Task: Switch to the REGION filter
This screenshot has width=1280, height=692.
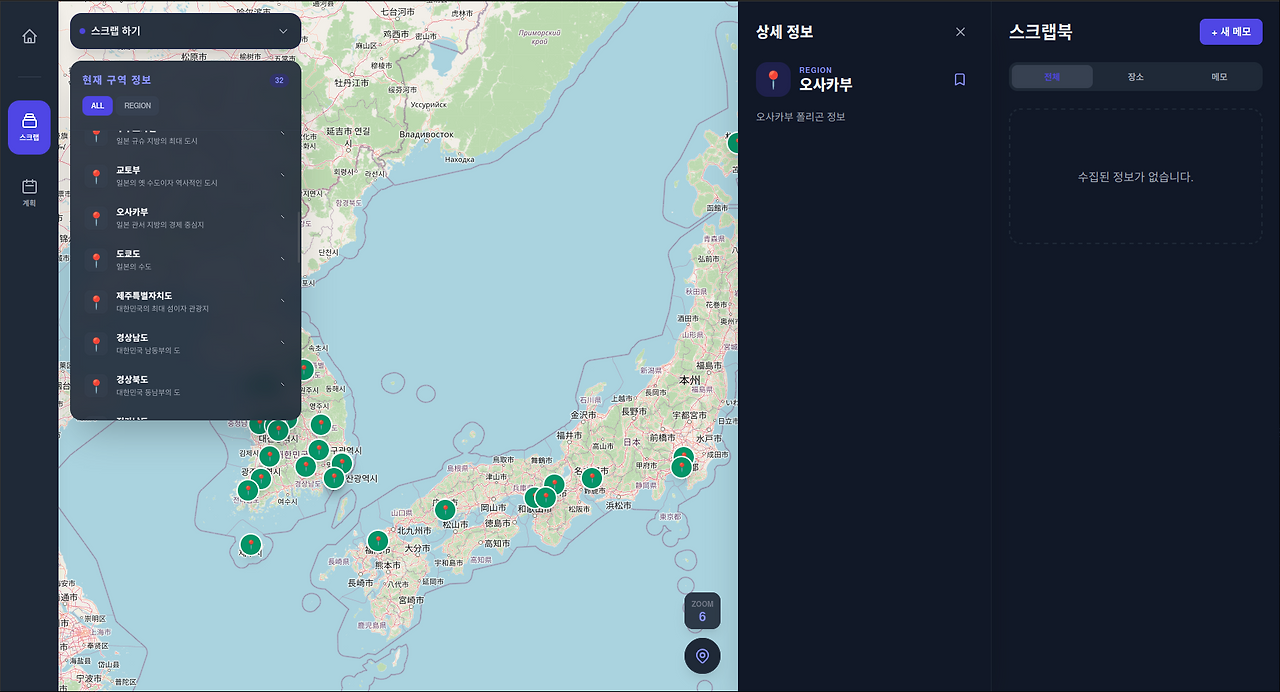Action: [x=137, y=105]
